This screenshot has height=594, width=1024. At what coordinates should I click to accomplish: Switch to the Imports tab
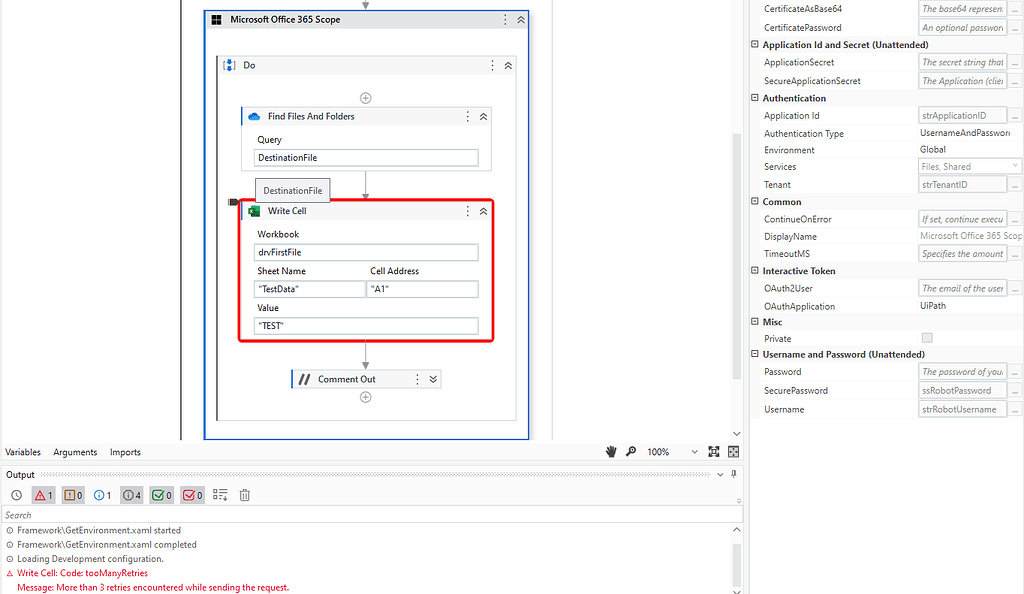(124, 451)
